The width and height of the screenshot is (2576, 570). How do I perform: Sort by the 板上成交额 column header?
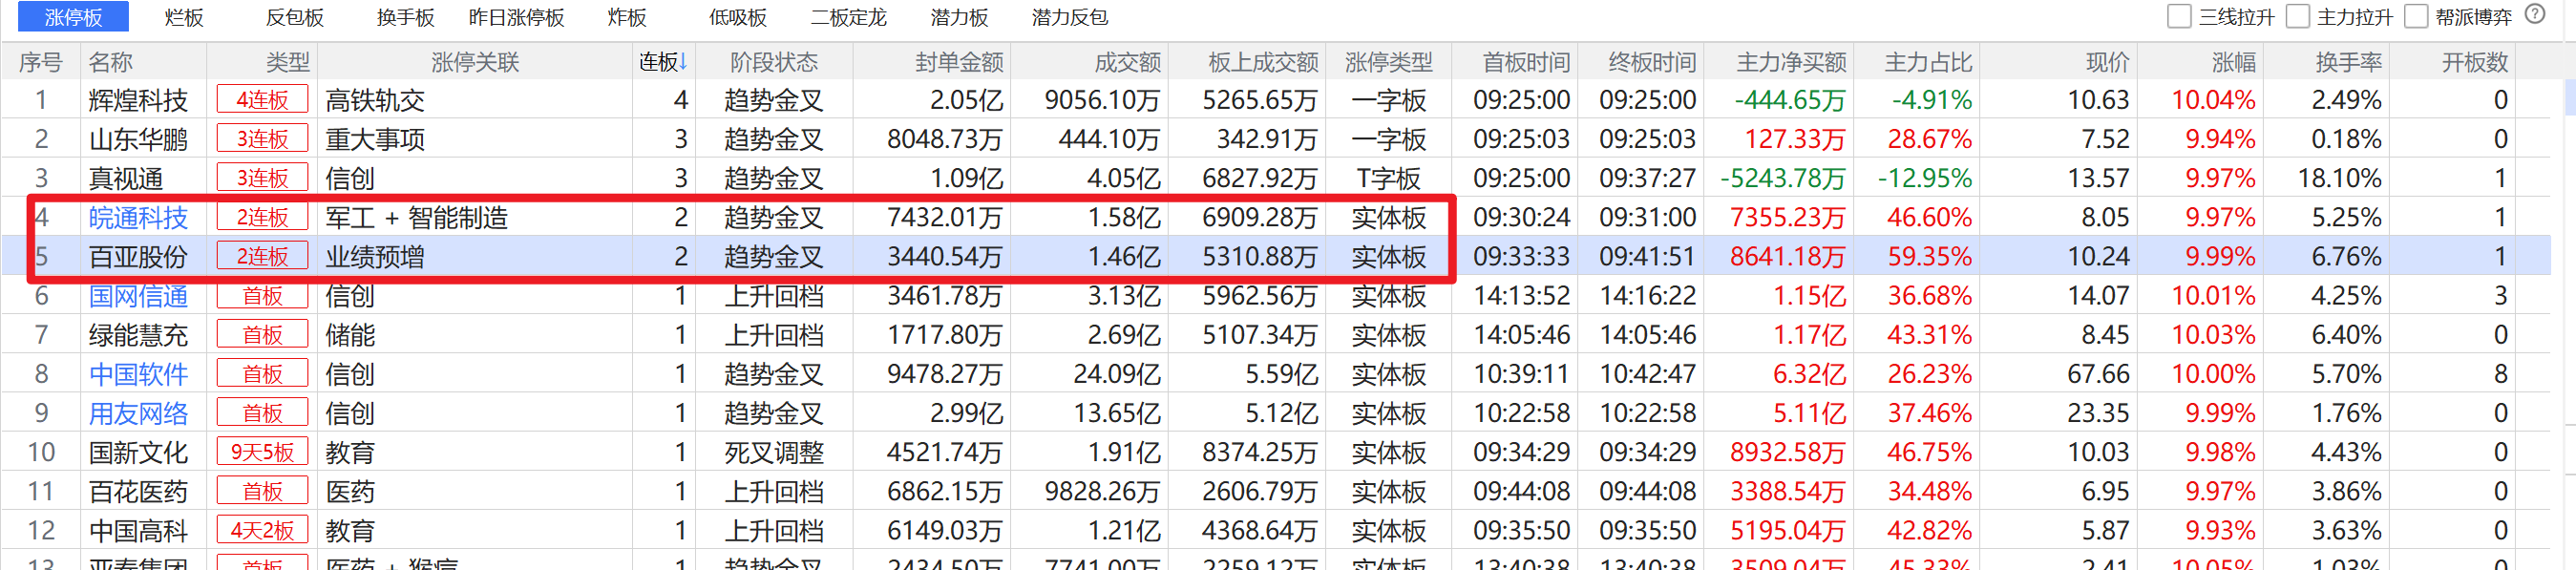(1263, 62)
